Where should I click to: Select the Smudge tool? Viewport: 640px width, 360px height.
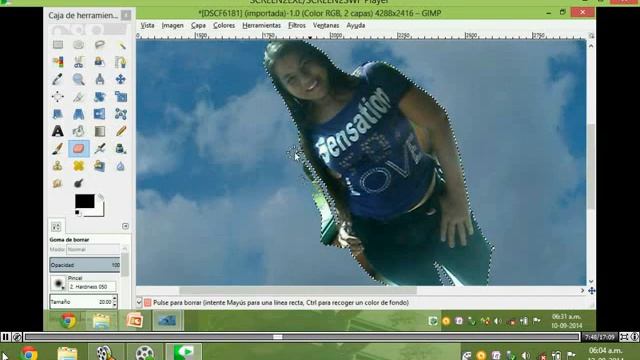click(58, 183)
